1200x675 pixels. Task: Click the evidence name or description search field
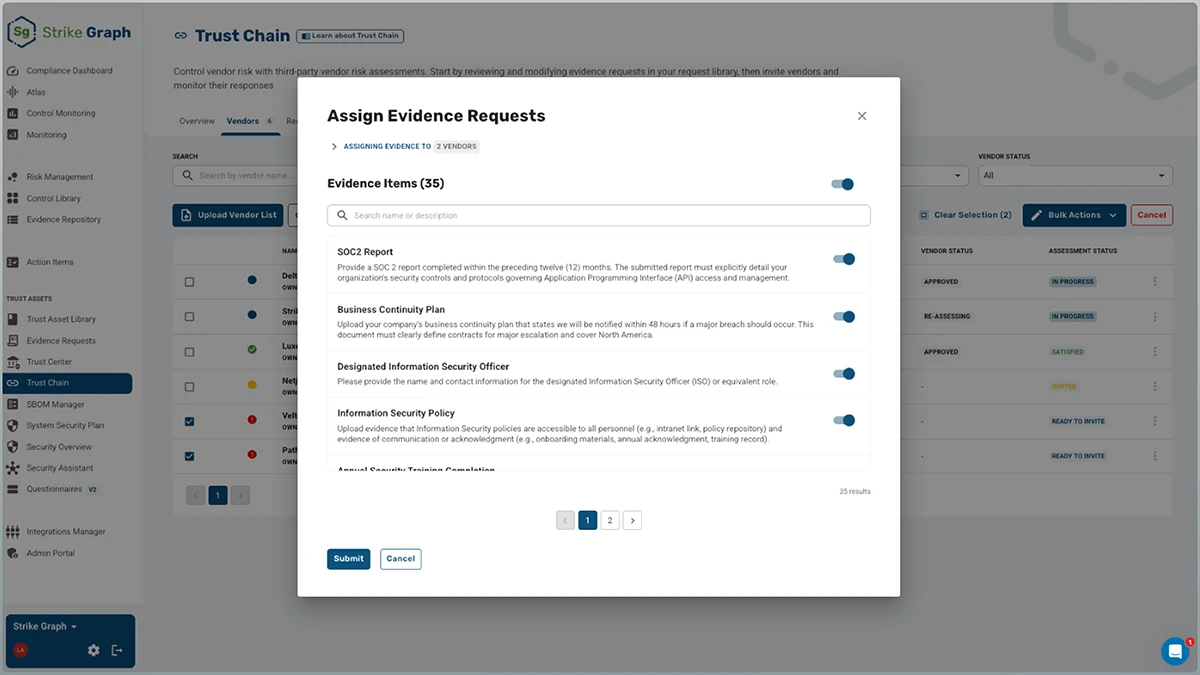[x=599, y=215]
